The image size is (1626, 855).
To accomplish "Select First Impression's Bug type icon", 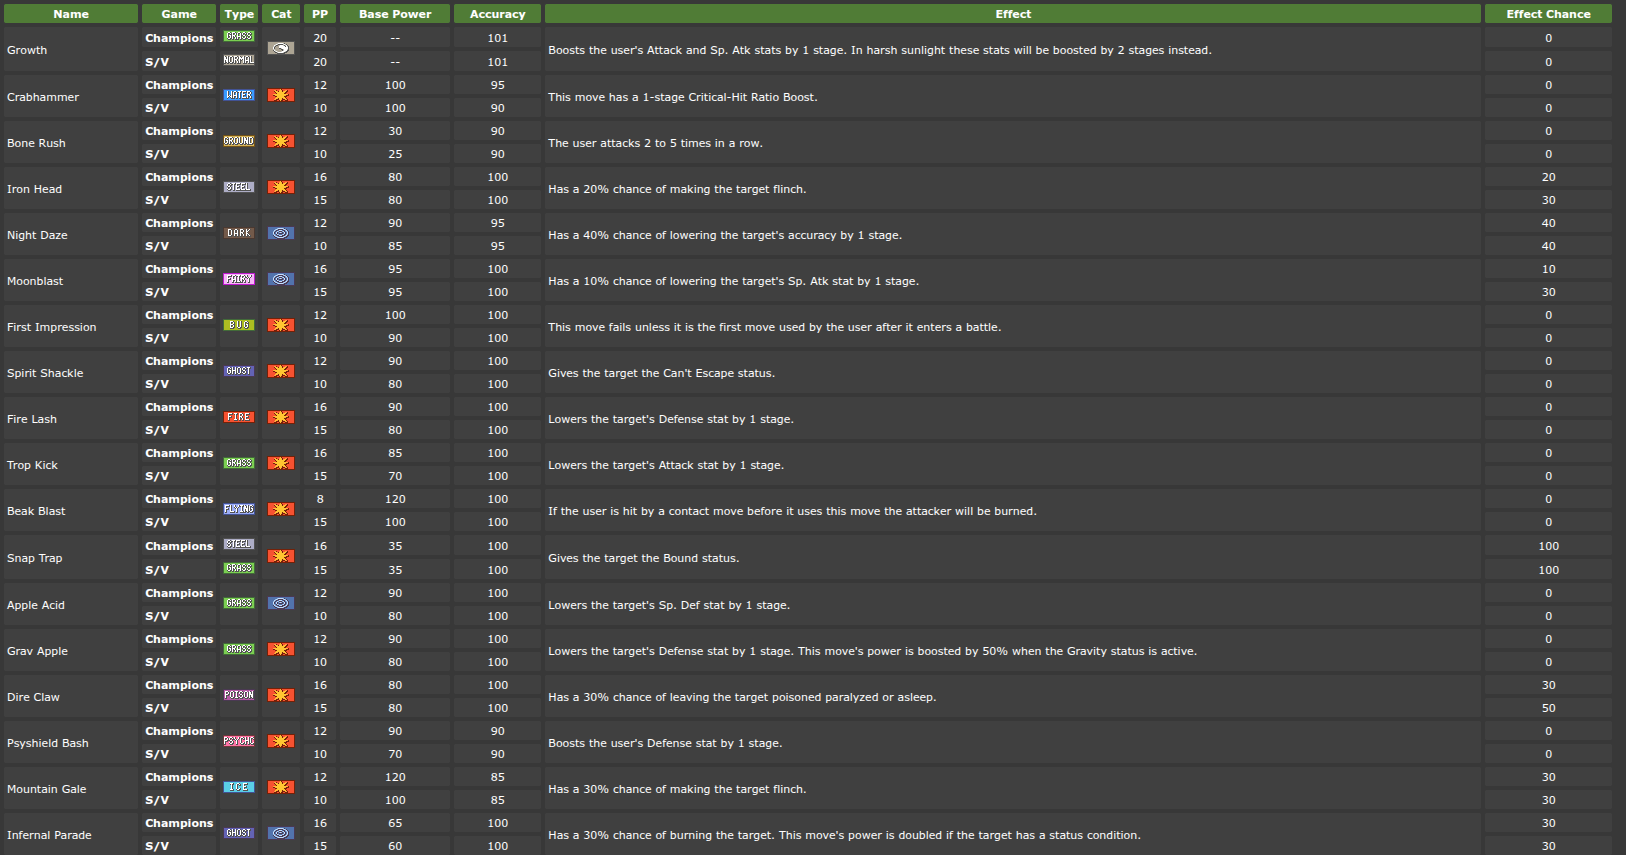I will pyautogui.click(x=239, y=325).
